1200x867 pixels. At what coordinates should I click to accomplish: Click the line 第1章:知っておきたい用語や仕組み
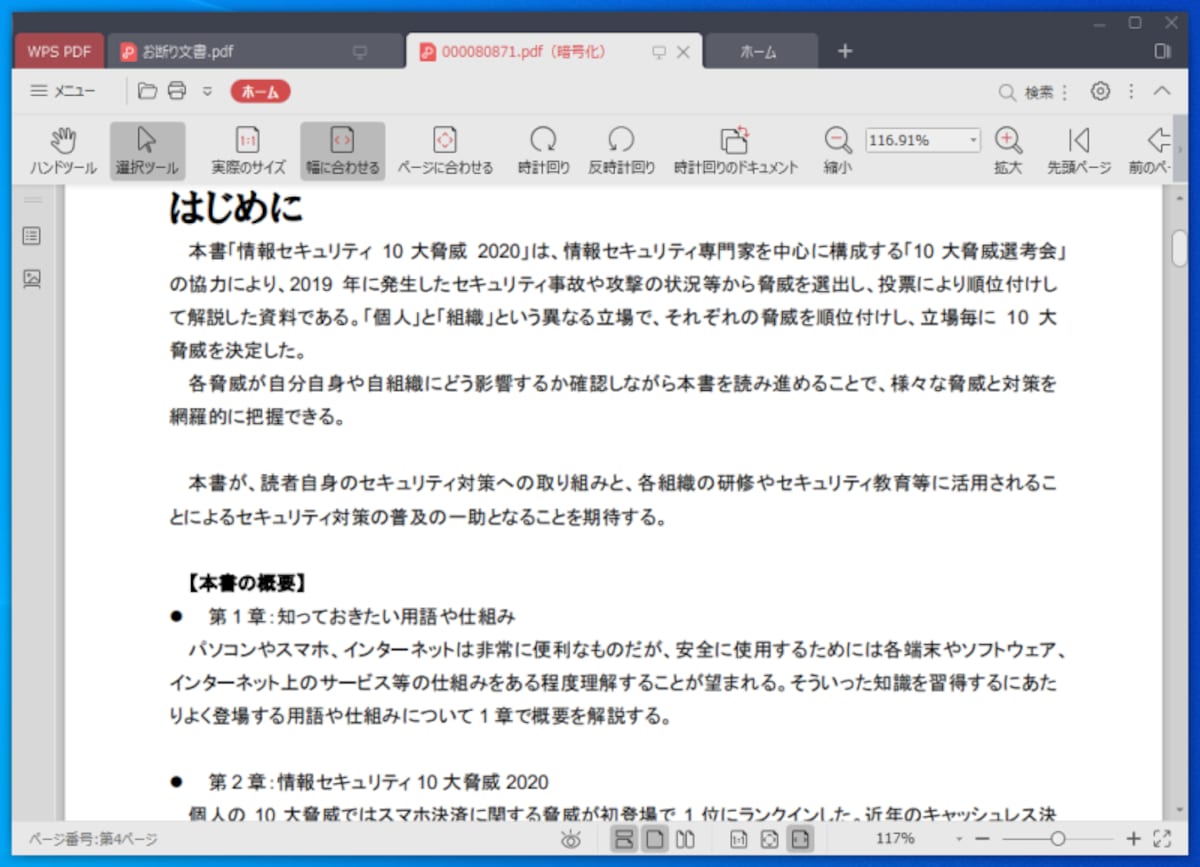(362, 616)
